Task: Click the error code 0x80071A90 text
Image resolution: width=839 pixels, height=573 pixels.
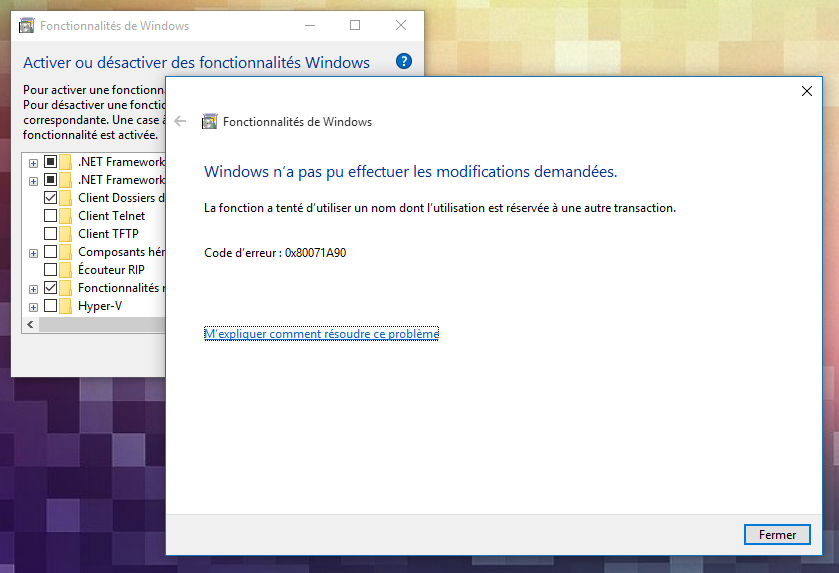Action: (x=316, y=253)
